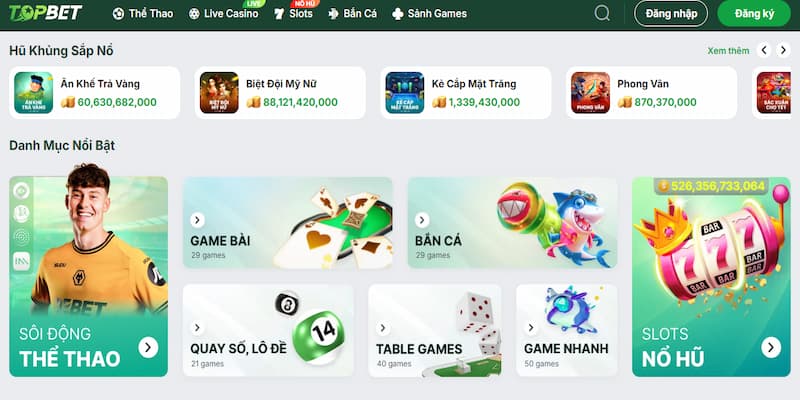Launch the Phong Vân game icon
800x400 pixels.
[x=590, y=93]
